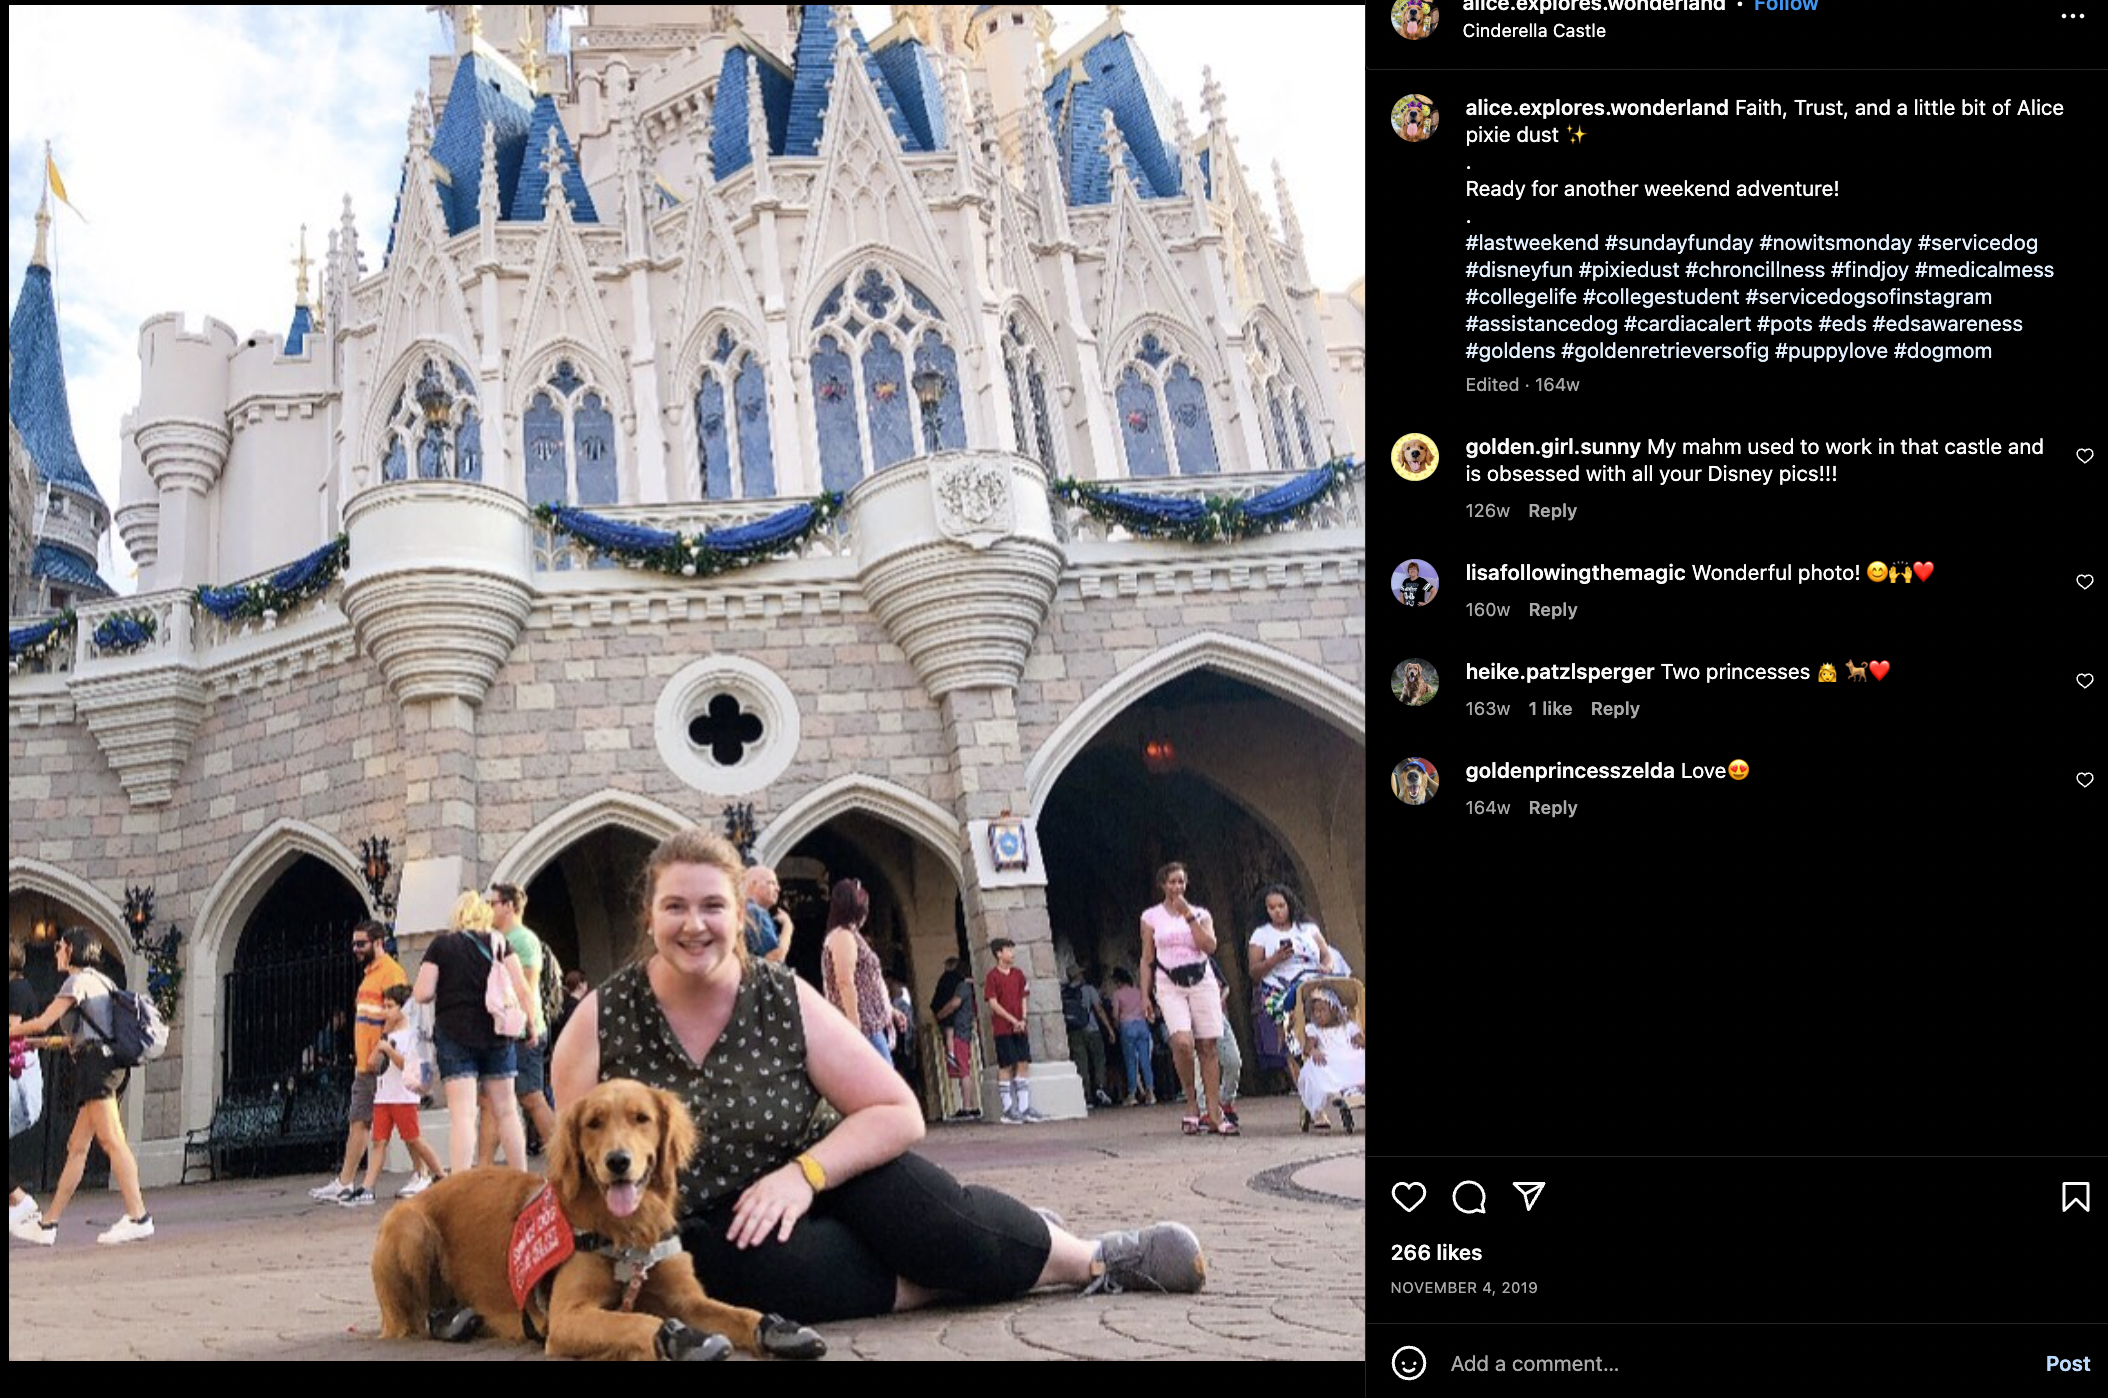The image size is (2108, 1398).
Task: Reply to heike.patzlsperger's comment
Action: (x=1614, y=709)
